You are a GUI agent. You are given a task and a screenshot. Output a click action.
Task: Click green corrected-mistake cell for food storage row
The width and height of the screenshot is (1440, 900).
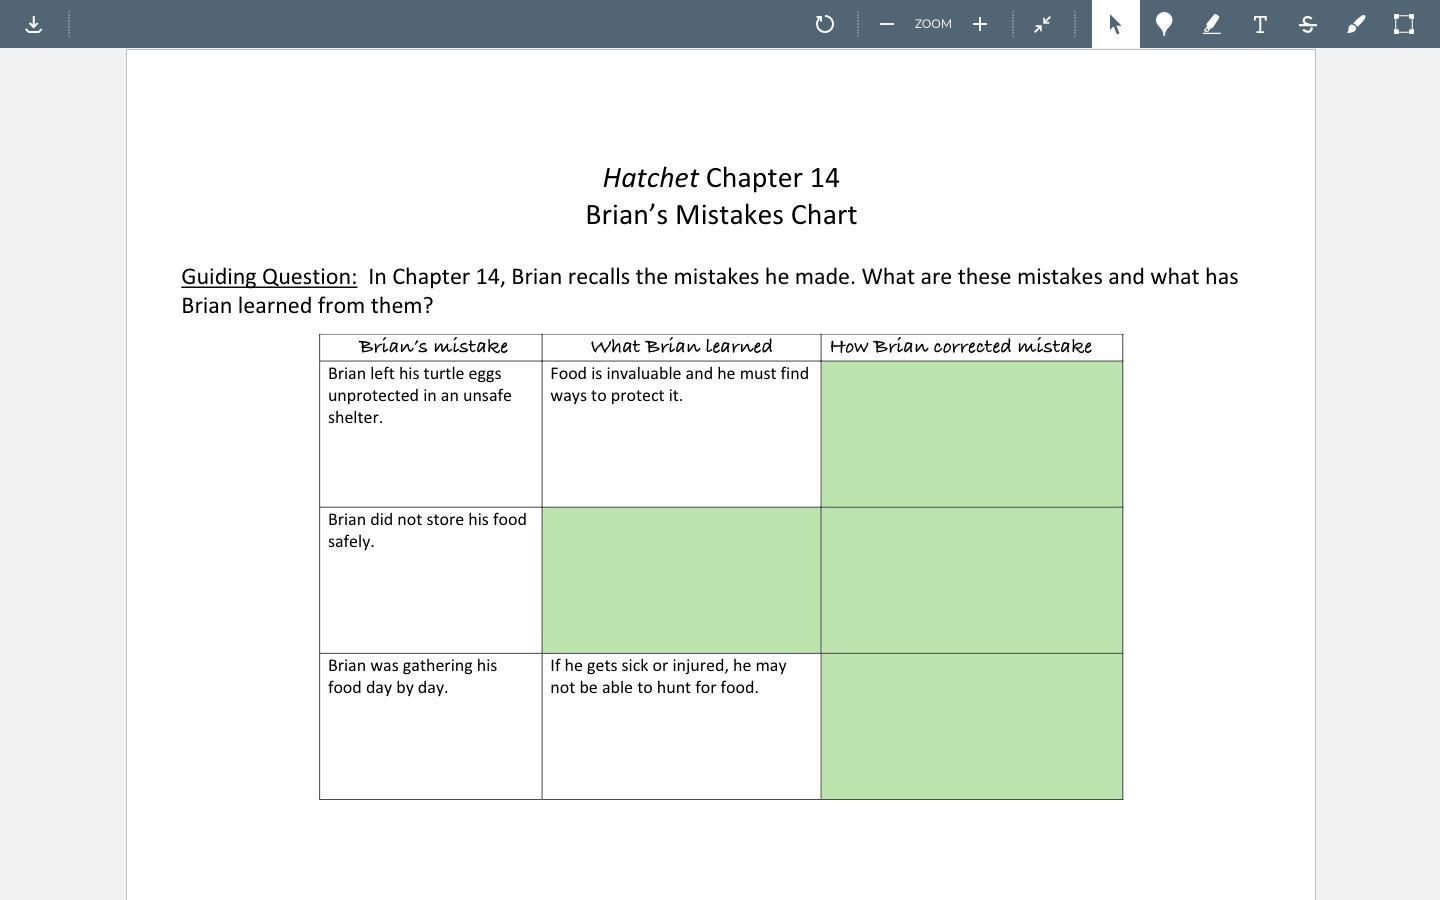pyautogui.click(x=972, y=580)
